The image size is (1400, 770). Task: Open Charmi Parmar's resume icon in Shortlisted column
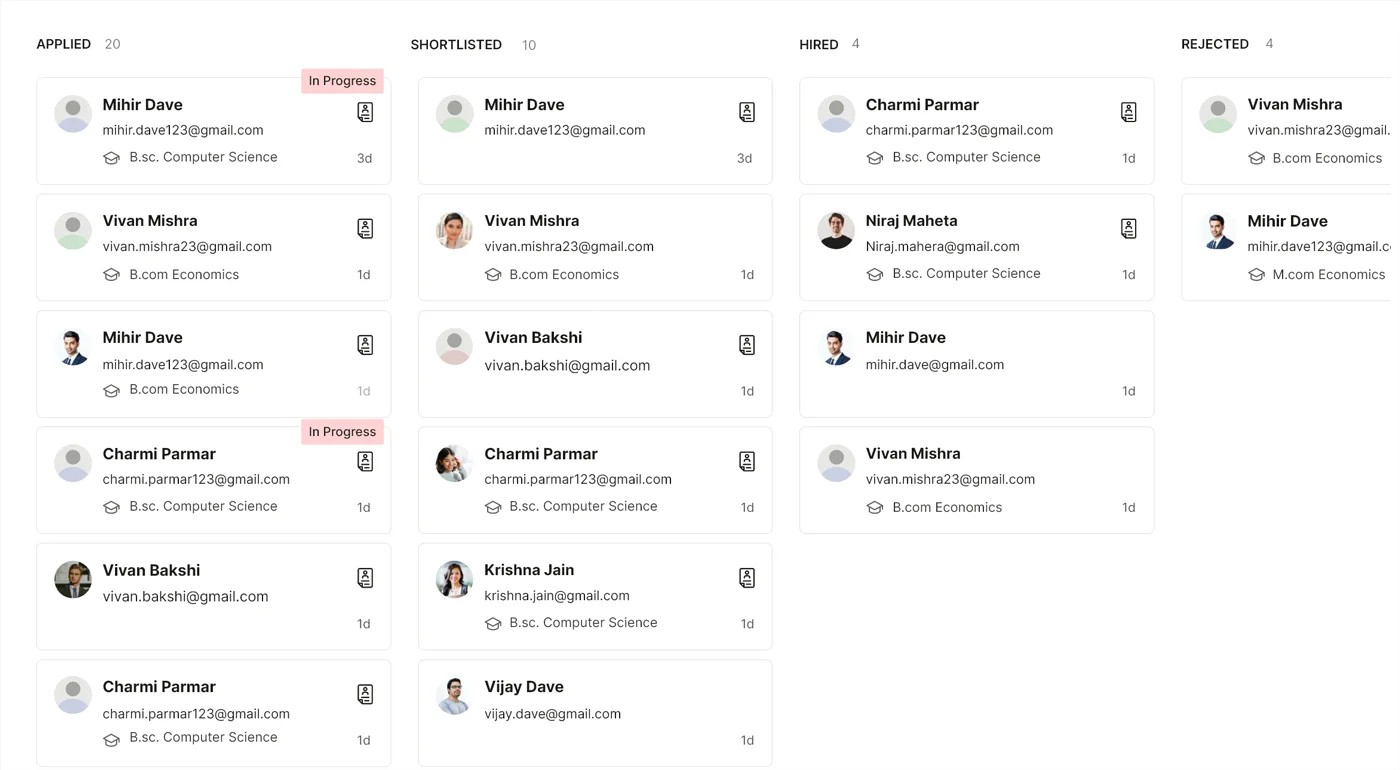click(x=746, y=461)
